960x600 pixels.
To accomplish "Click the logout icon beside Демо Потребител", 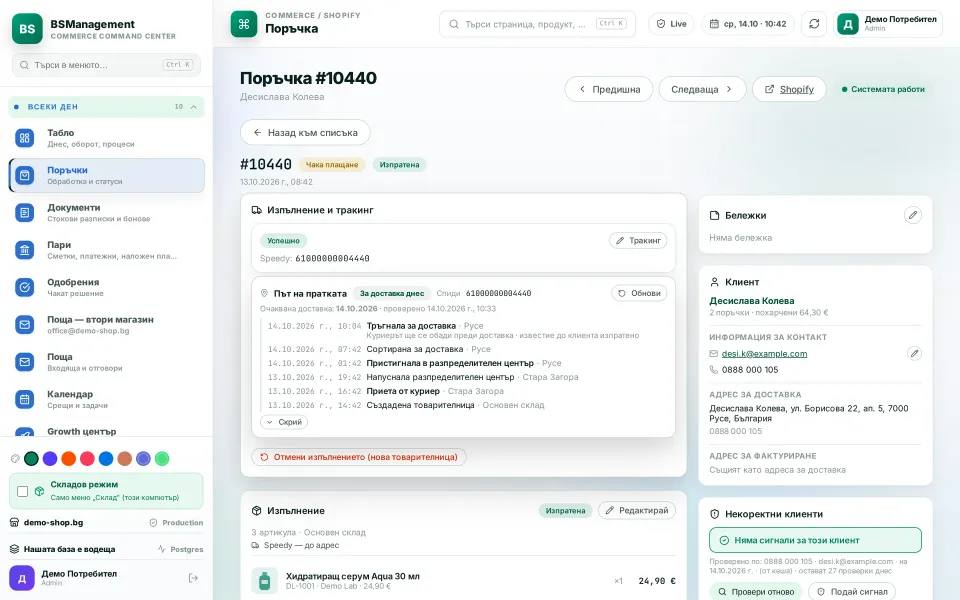I will [193, 578].
